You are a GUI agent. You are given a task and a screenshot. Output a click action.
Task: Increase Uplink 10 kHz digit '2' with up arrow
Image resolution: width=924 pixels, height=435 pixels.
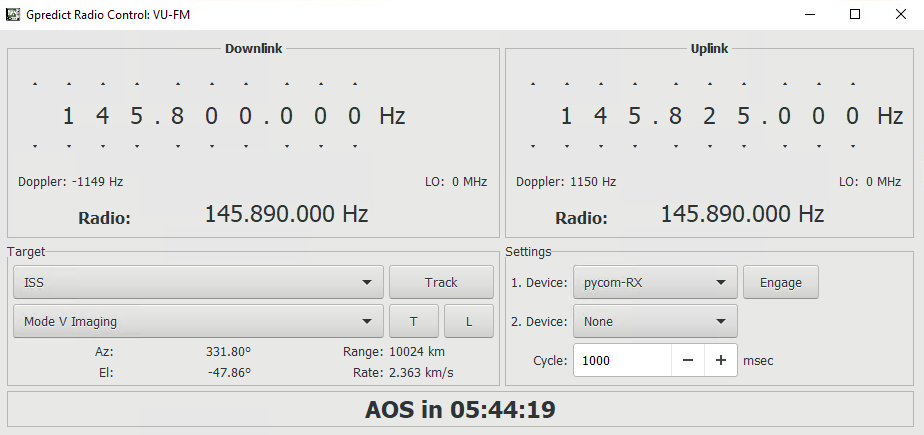pos(710,84)
